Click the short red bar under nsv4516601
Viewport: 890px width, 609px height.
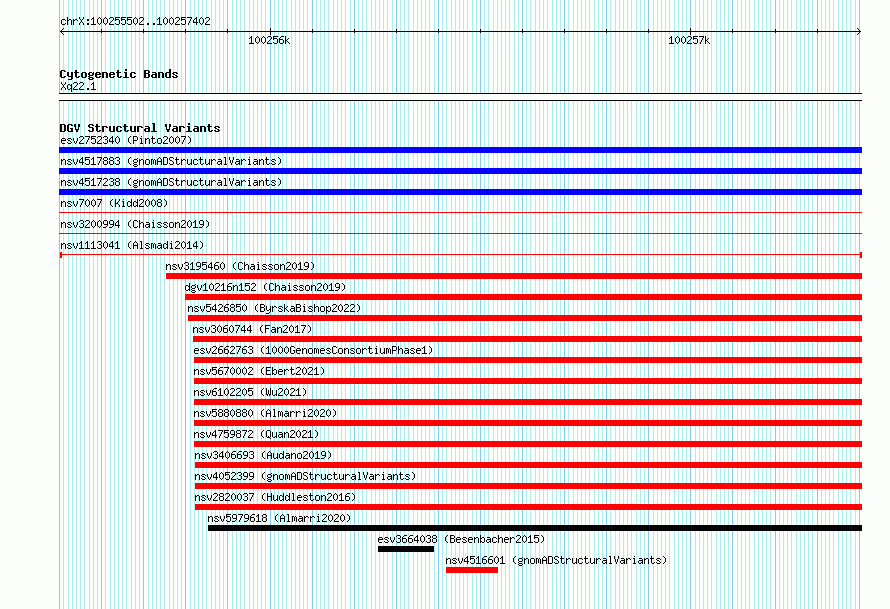(x=472, y=570)
